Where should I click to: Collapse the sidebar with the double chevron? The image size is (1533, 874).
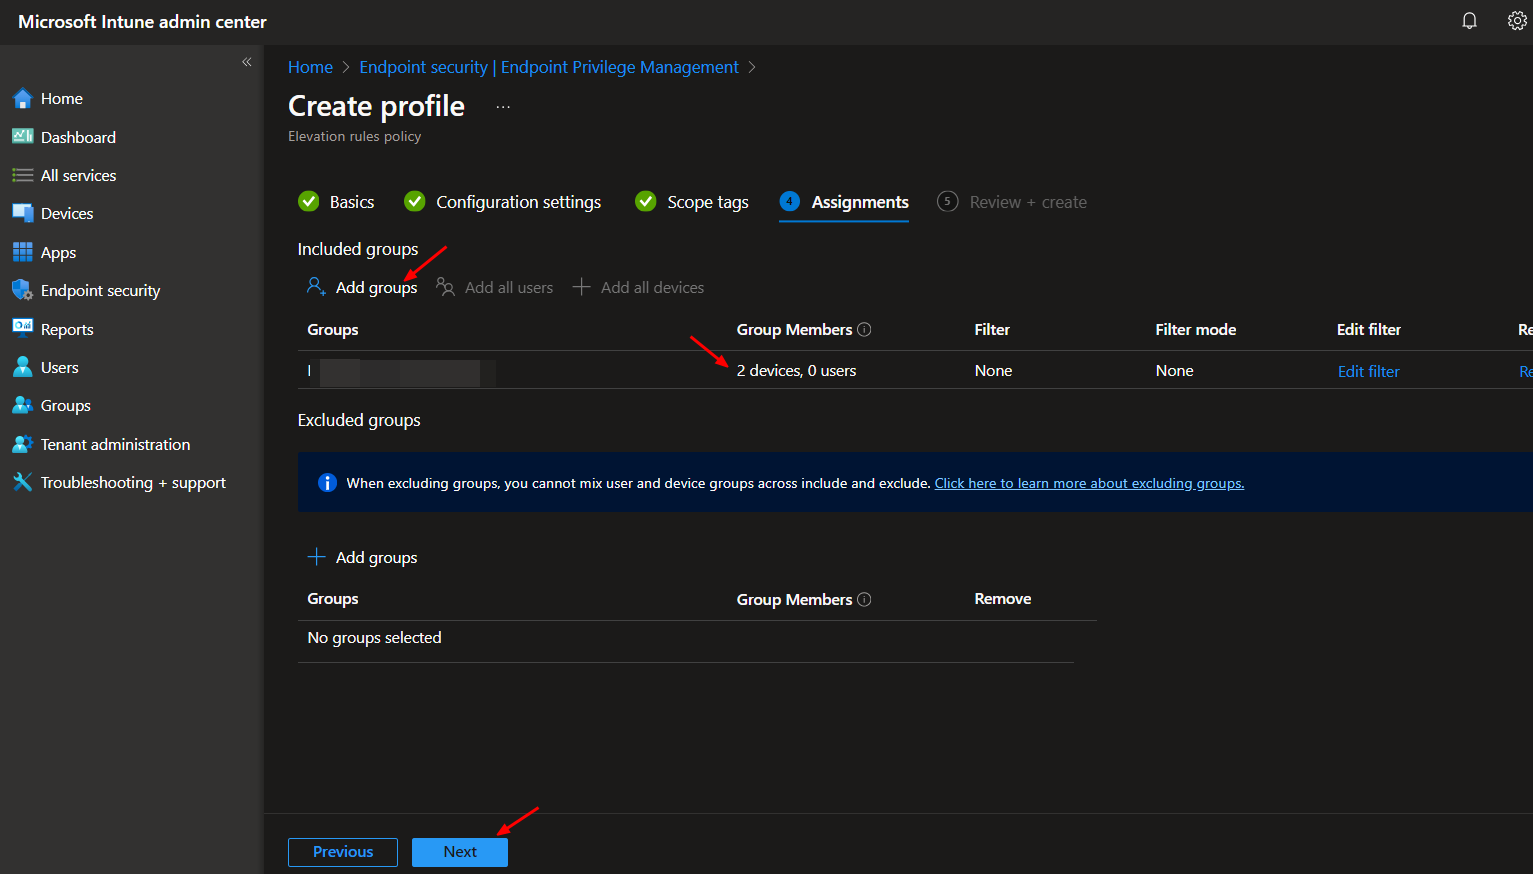click(247, 62)
